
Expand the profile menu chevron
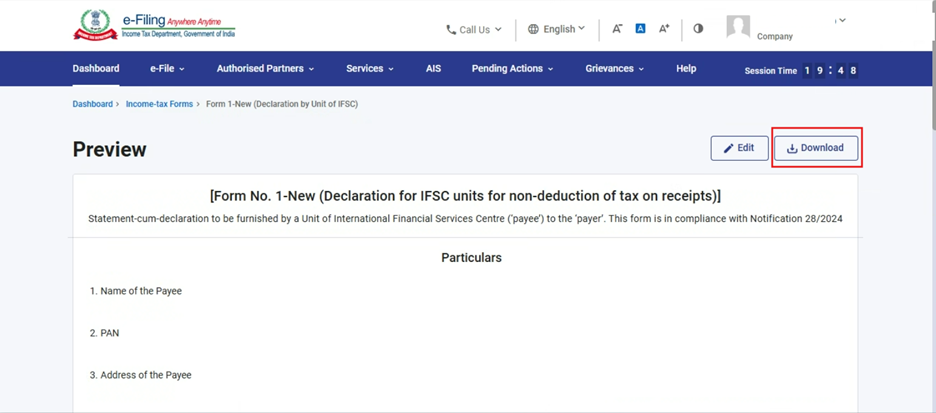841,20
